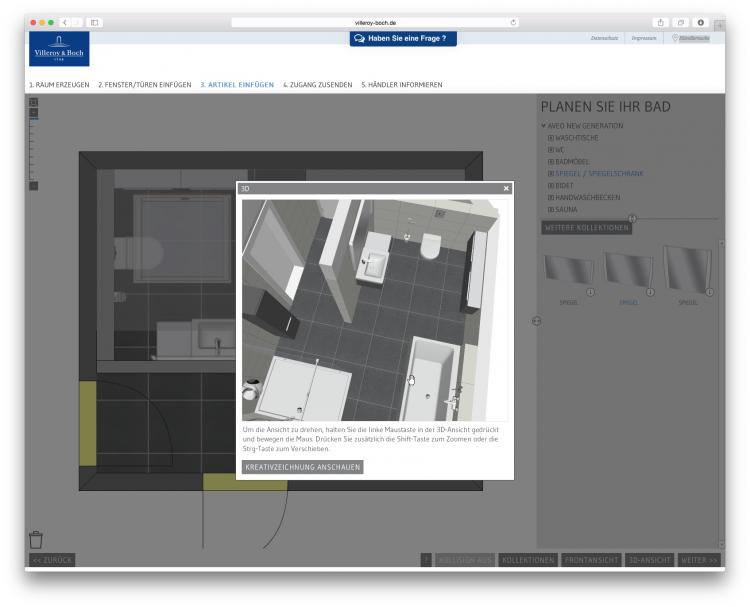This screenshot has height=607, width=750.
Task: Click the panel collapse arrows icon
Action: point(536,321)
